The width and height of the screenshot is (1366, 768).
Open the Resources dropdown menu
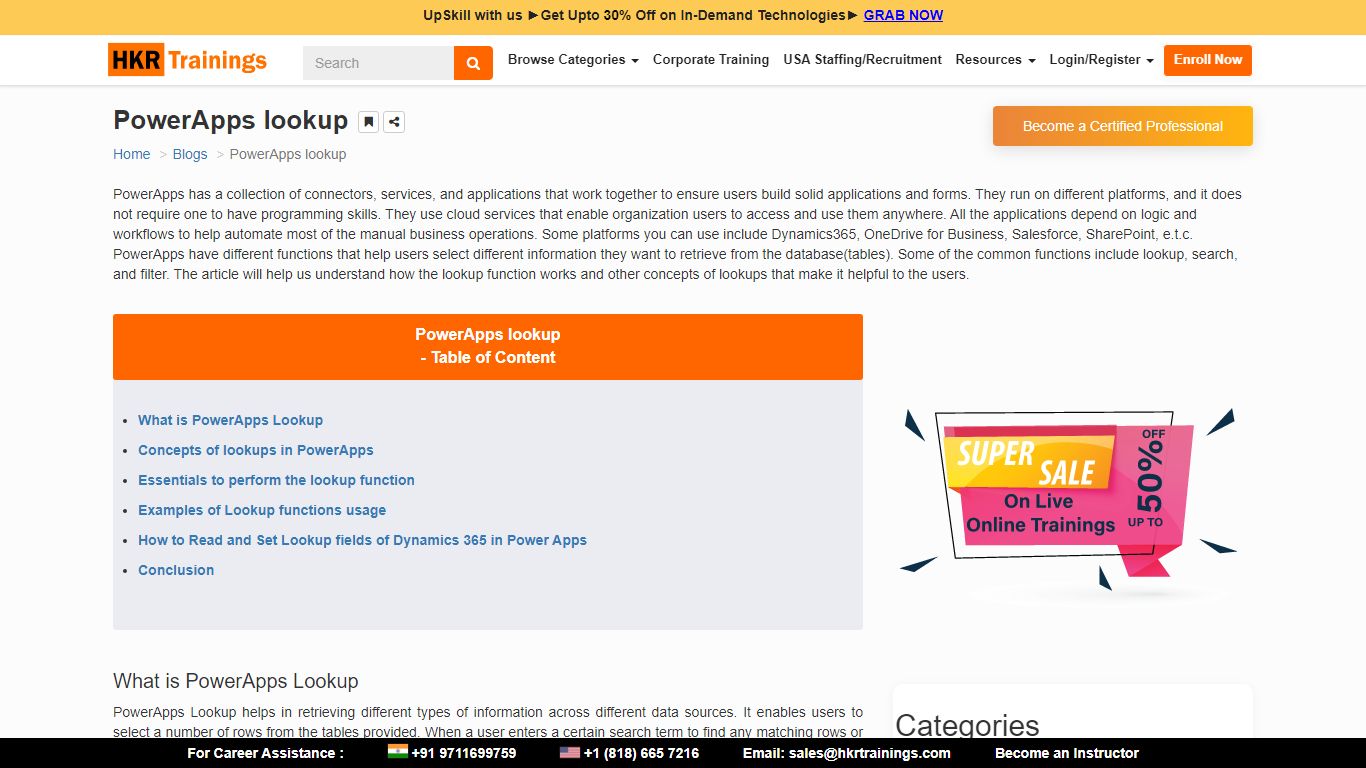(x=995, y=60)
